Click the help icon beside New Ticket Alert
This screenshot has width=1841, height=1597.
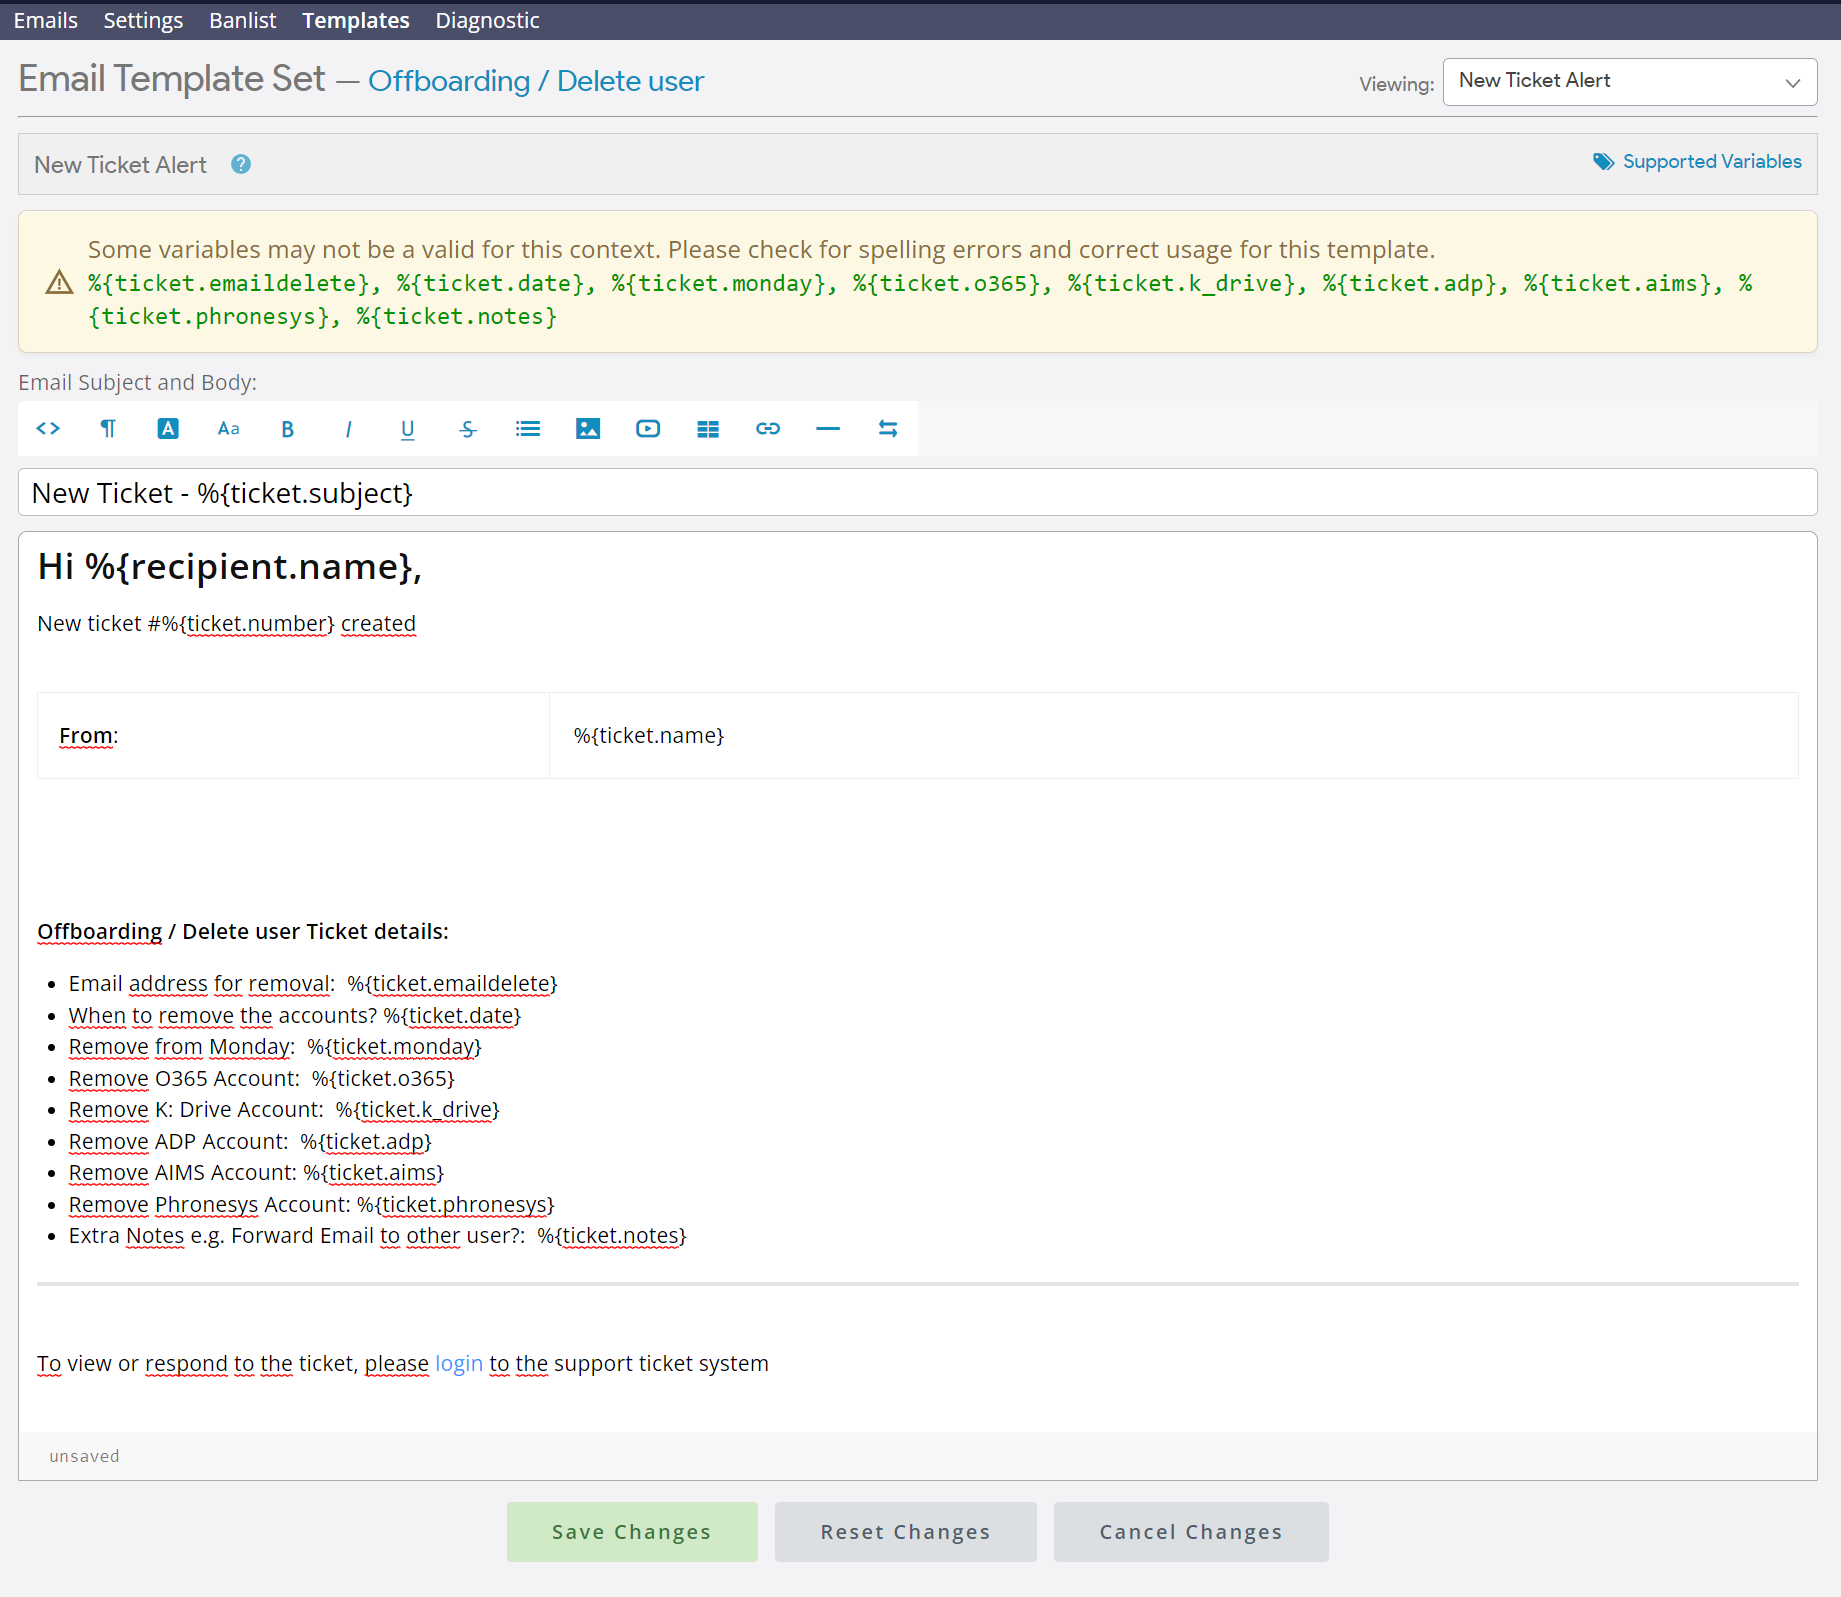point(241,165)
